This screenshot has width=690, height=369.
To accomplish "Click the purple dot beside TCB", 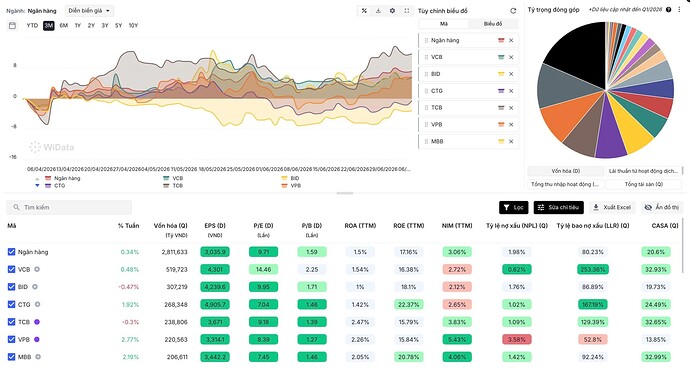I will coord(37,322).
